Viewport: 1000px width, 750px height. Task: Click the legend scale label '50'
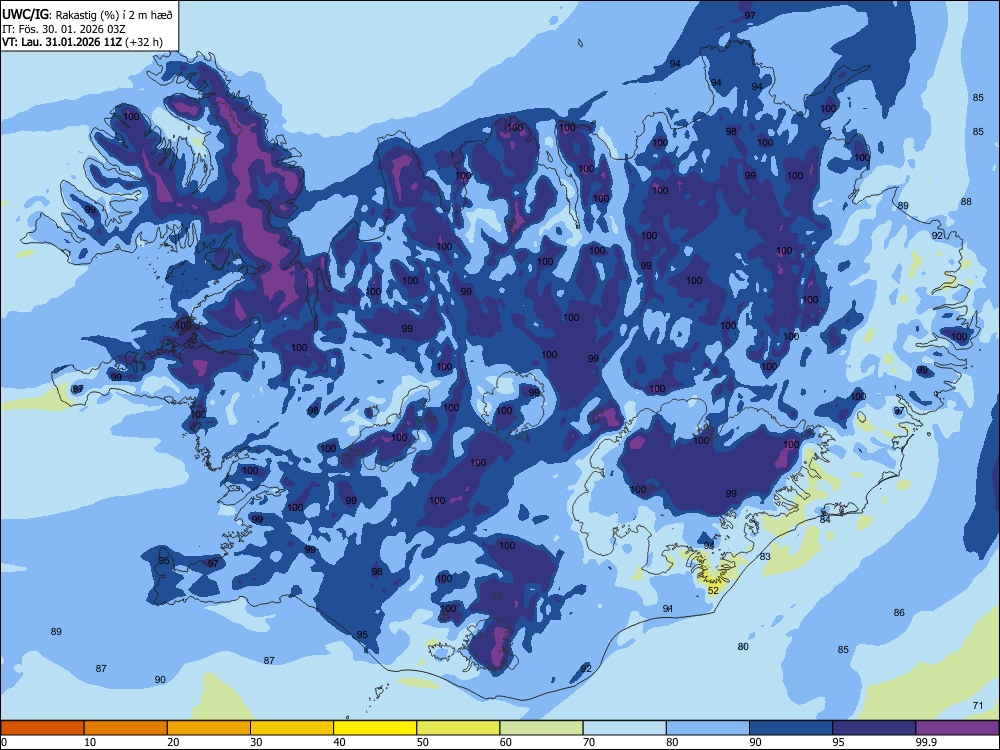pos(423,742)
